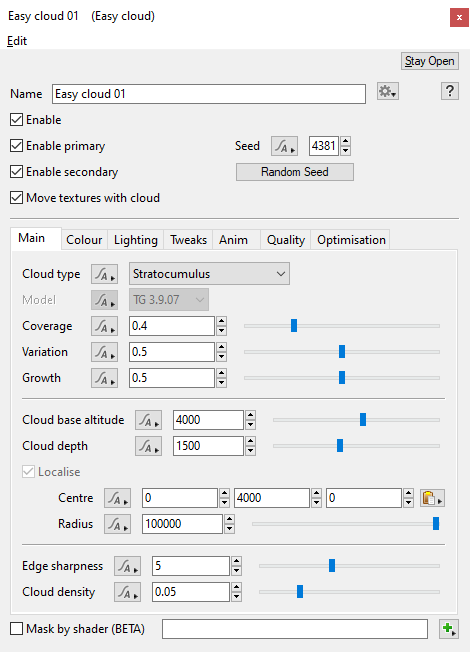Decrease Cloud depth with stepper down arrow
The width and height of the screenshot is (470, 652).
[250, 451]
